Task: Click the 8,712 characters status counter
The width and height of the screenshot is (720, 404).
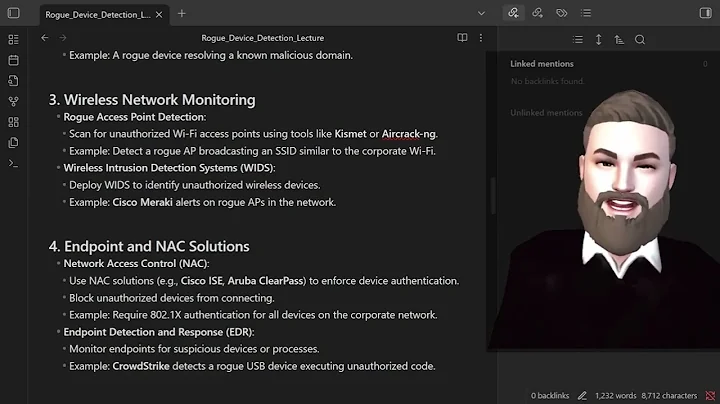Action: 669,395
